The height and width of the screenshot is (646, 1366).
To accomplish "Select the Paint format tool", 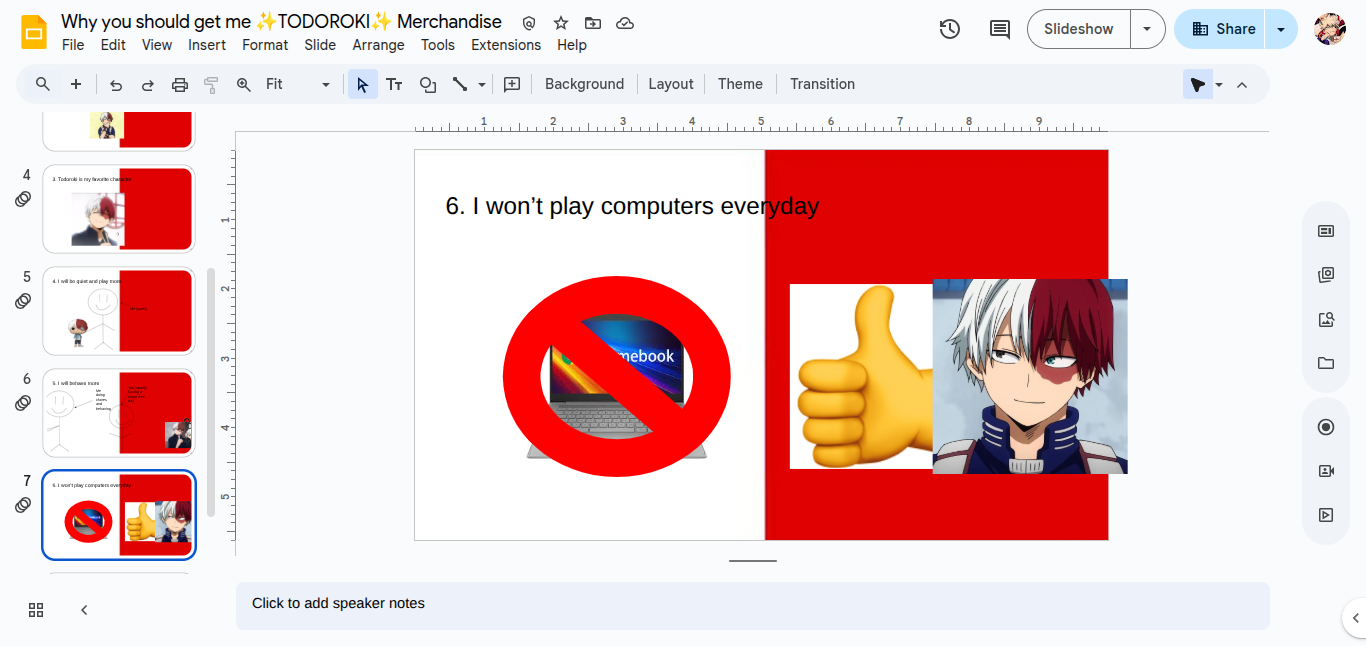I will click(211, 84).
